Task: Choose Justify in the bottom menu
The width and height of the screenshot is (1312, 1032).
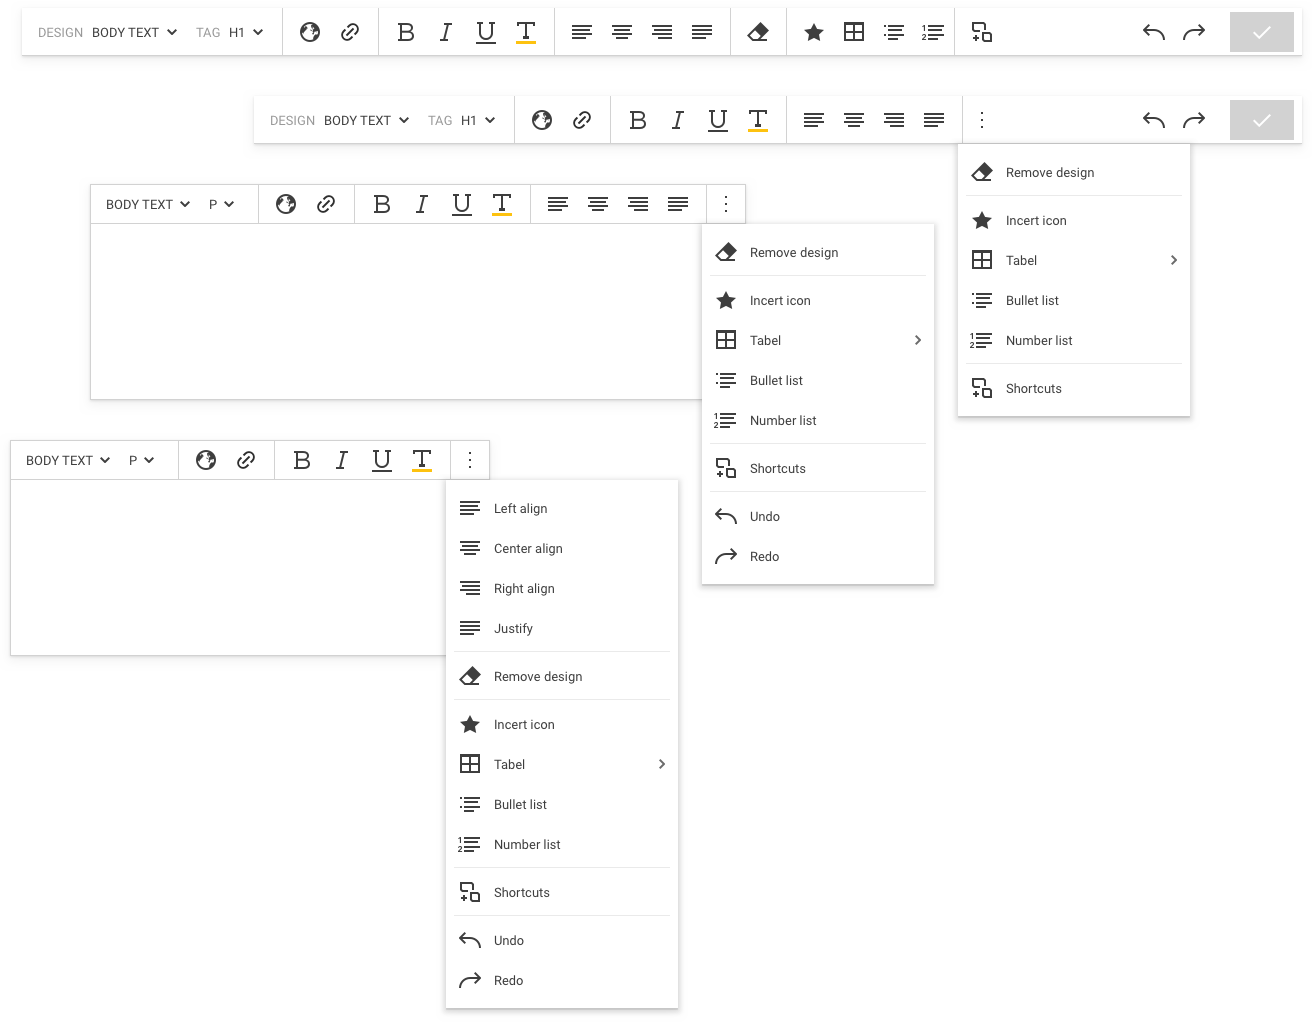Action: [562, 628]
